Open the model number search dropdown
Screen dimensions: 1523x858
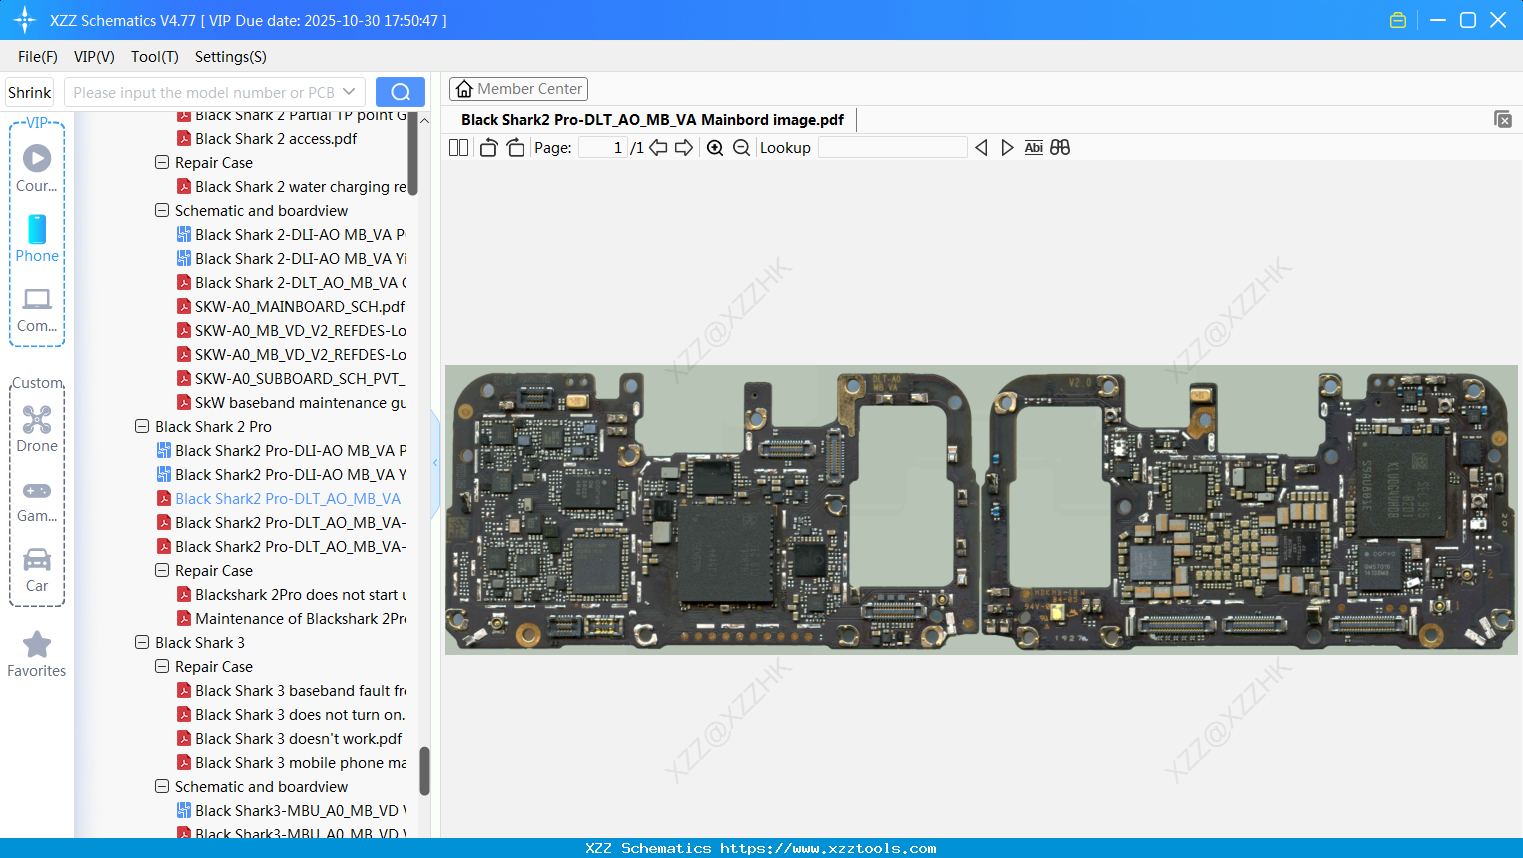point(349,91)
